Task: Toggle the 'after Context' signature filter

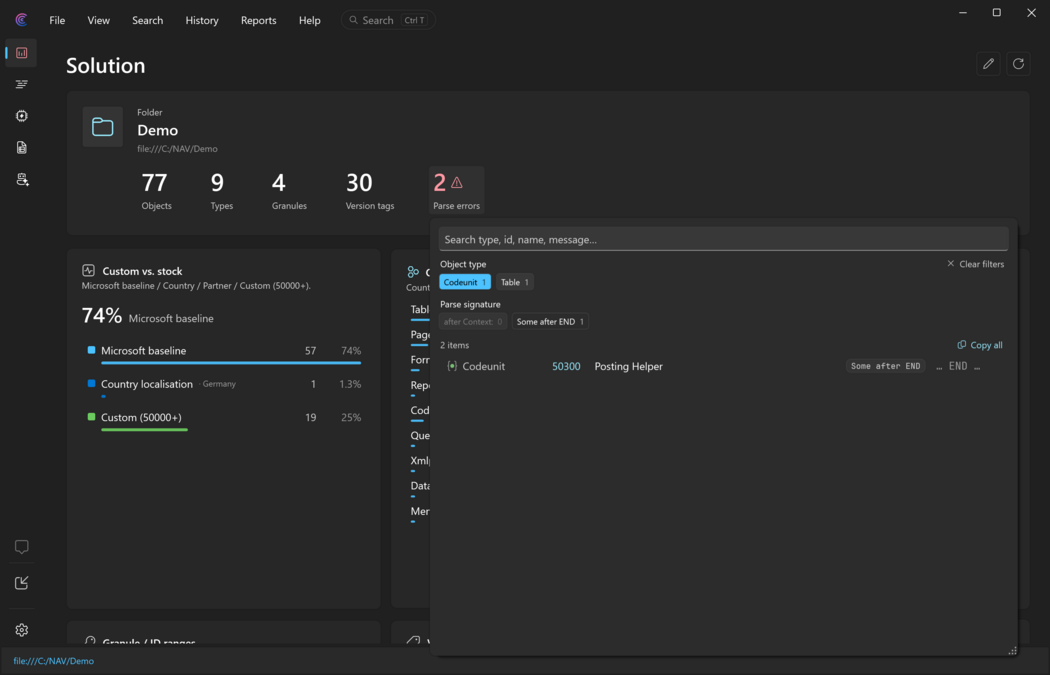Action: [x=473, y=321]
